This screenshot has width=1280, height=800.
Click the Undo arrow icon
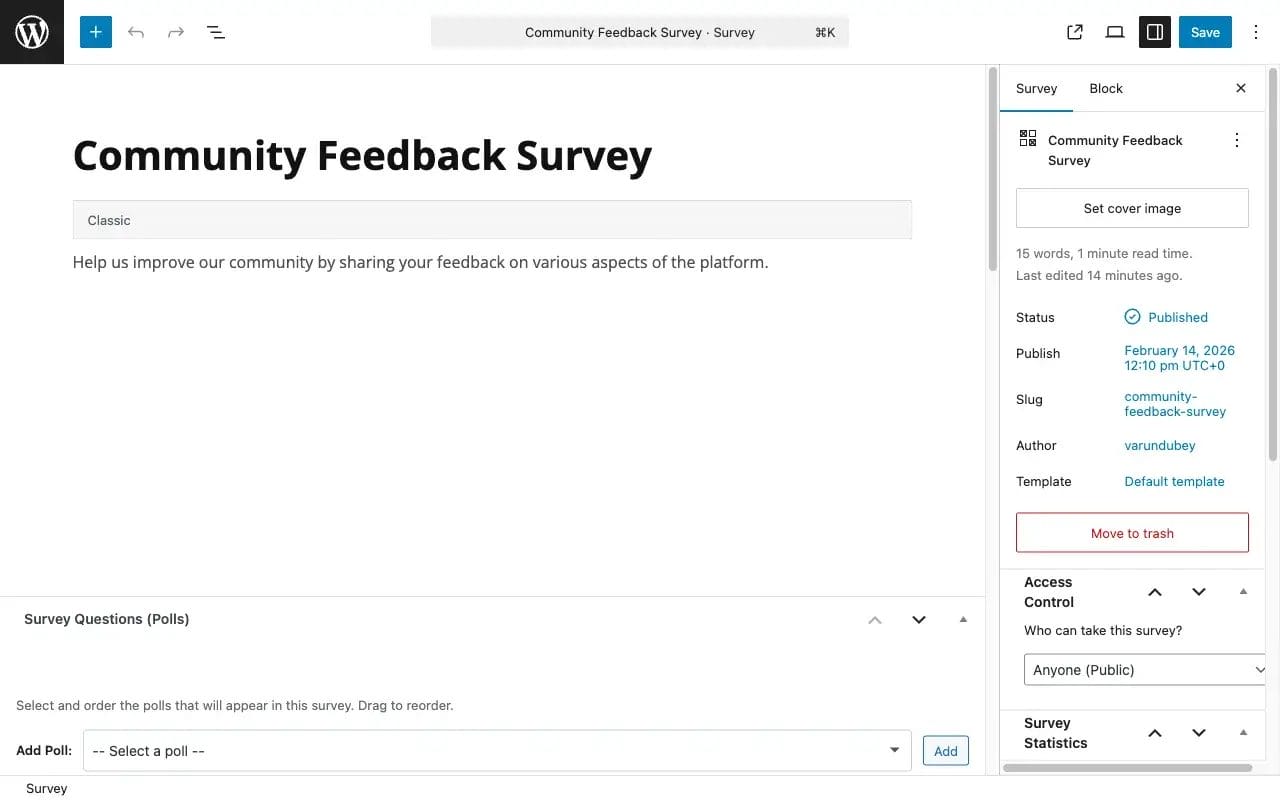tap(135, 31)
